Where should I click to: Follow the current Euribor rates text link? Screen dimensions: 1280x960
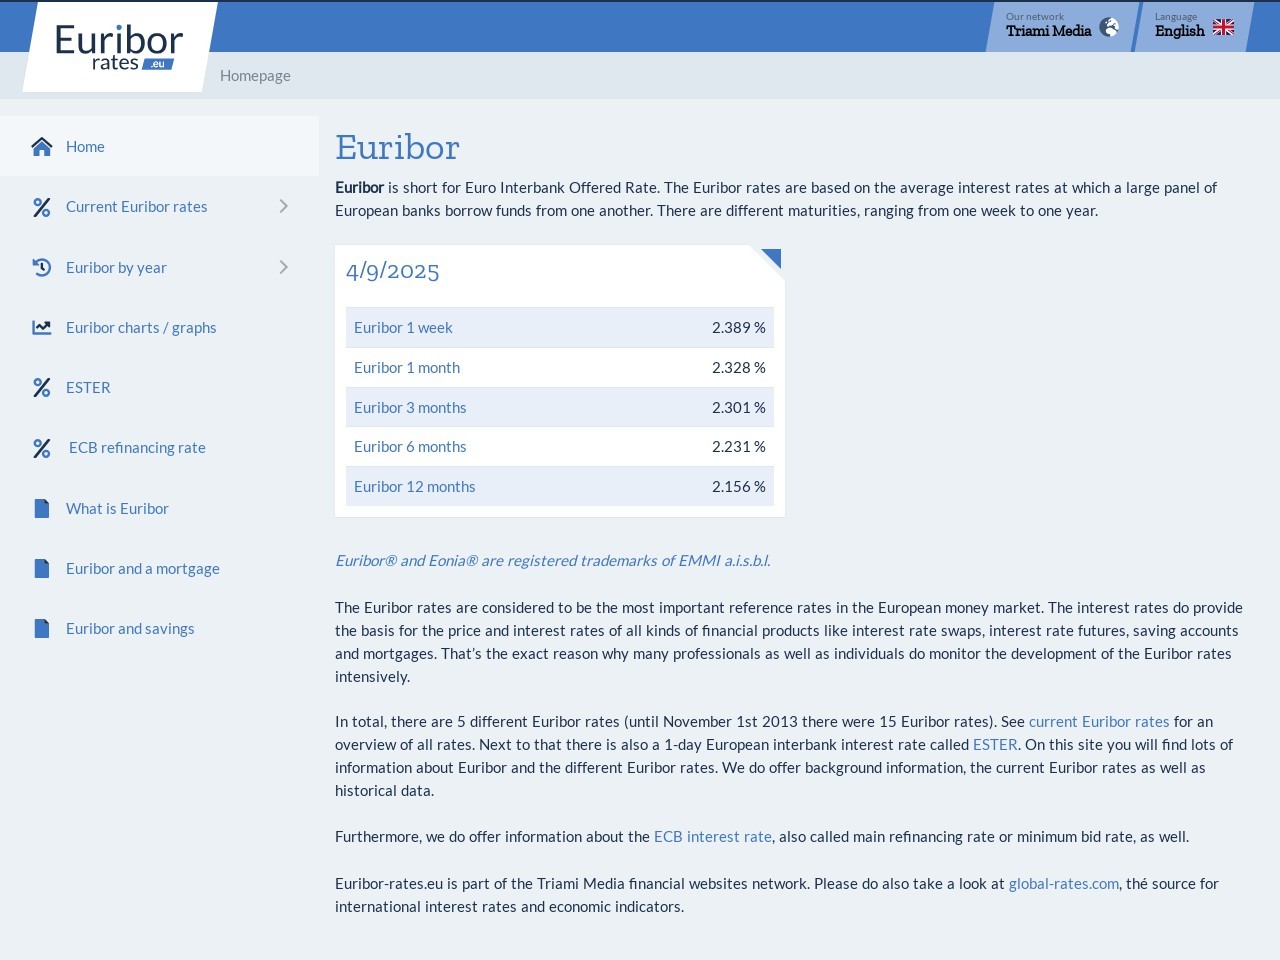tap(1099, 722)
